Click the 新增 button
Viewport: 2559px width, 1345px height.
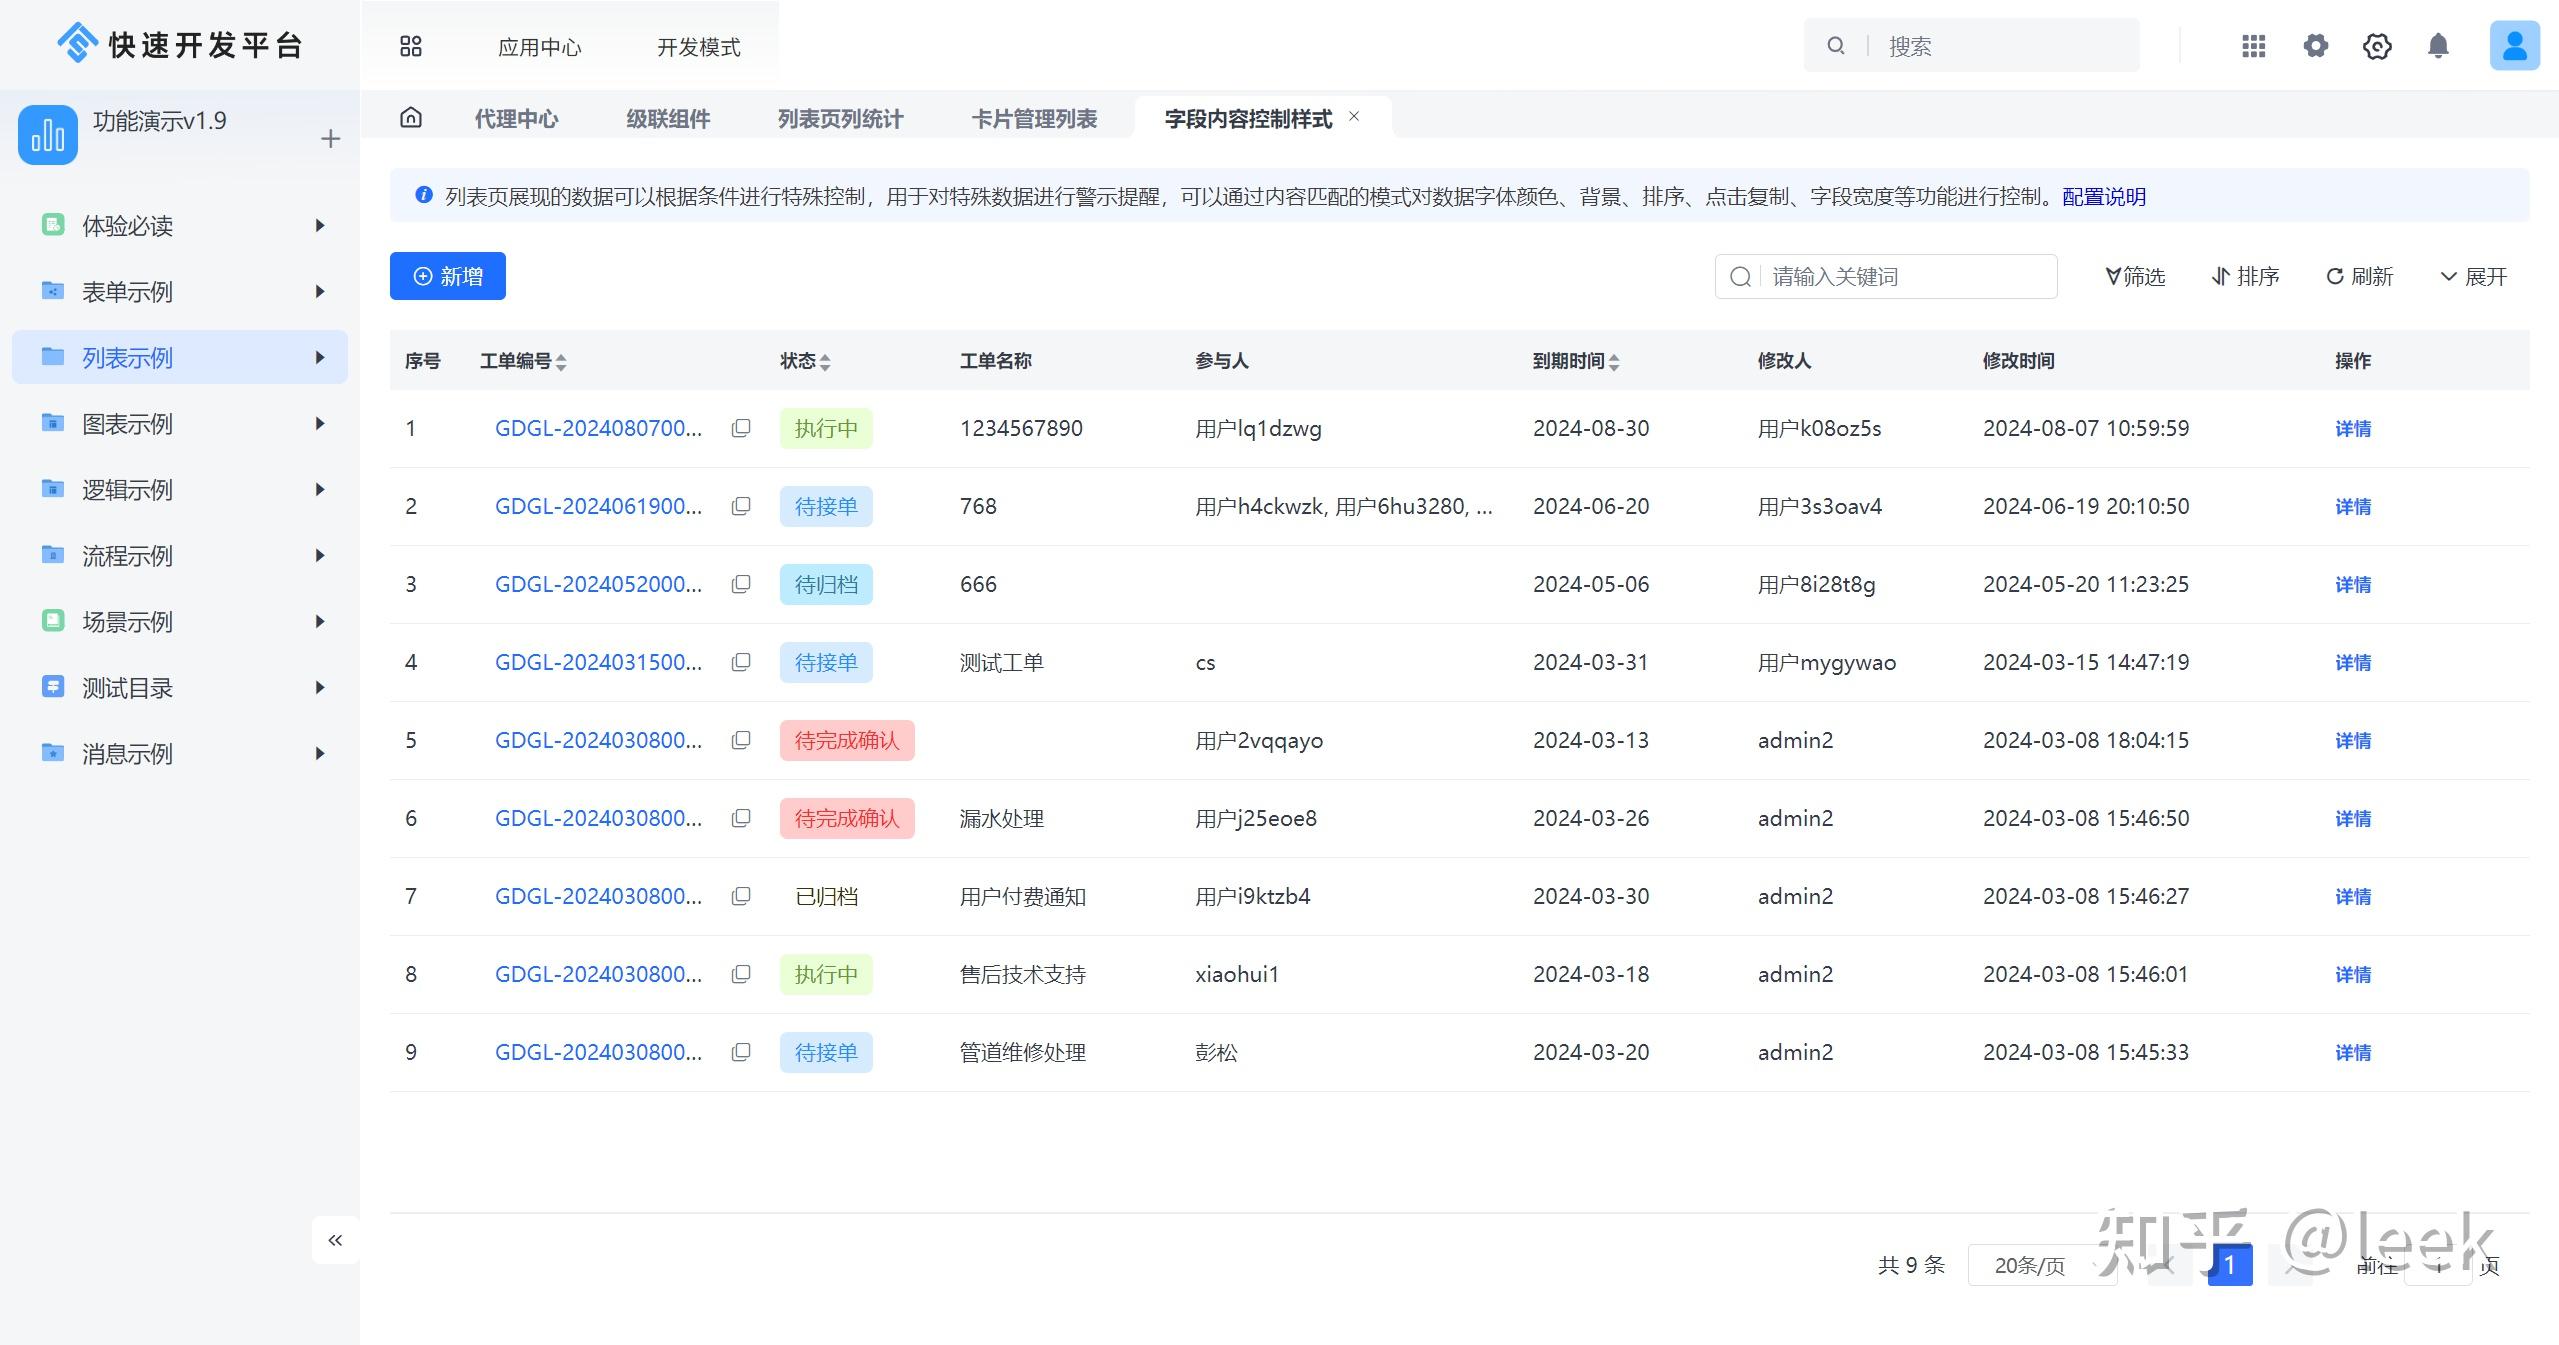click(x=448, y=276)
